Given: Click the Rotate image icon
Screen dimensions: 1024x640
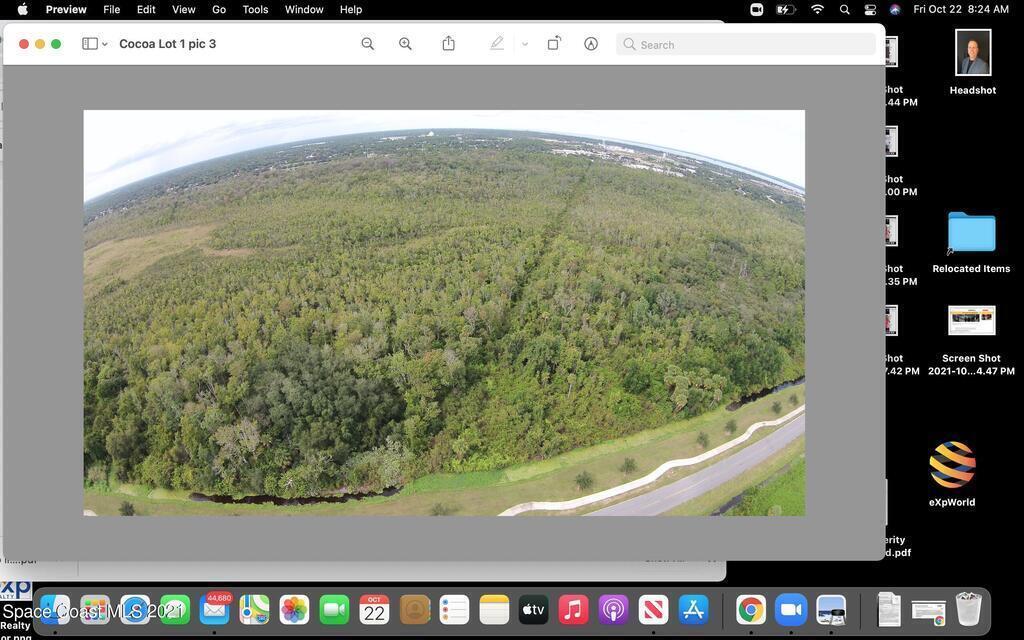Looking at the screenshot, I should (x=554, y=44).
